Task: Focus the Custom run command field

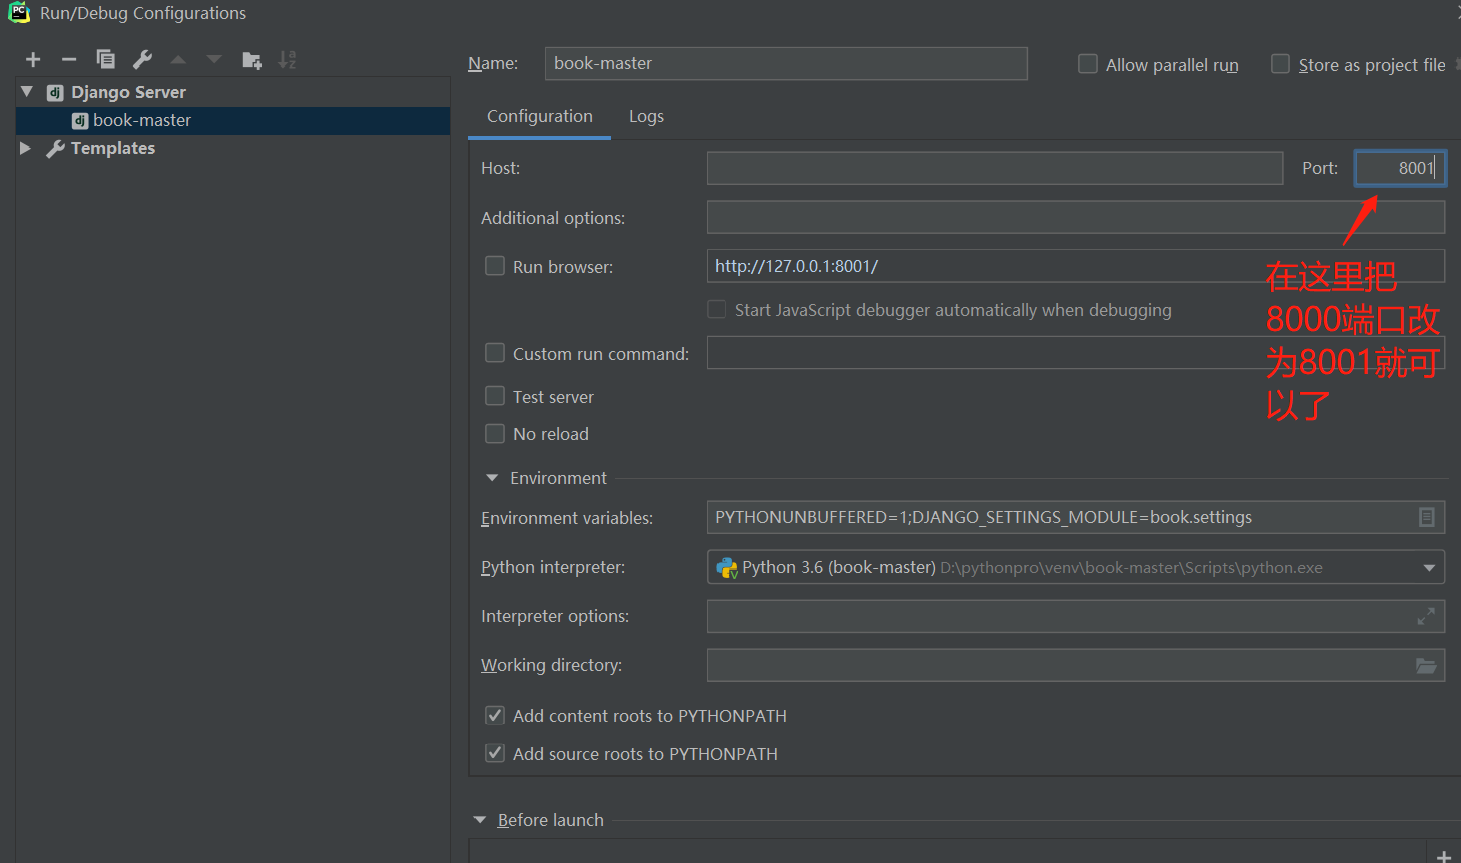Action: click(1076, 353)
